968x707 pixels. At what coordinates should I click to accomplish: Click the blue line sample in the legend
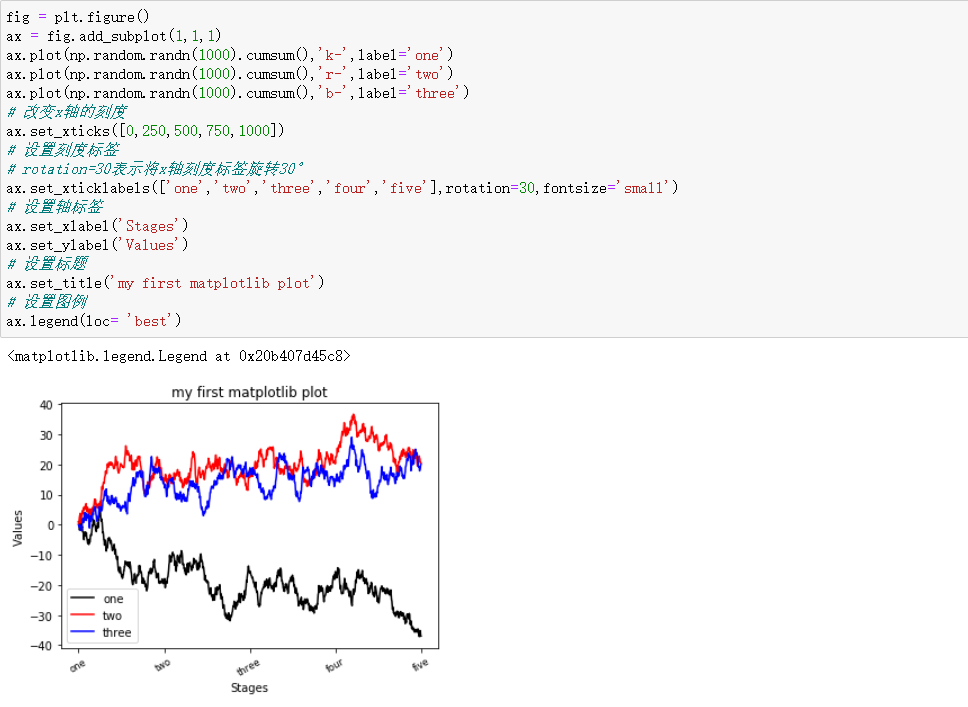tap(82, 632)
